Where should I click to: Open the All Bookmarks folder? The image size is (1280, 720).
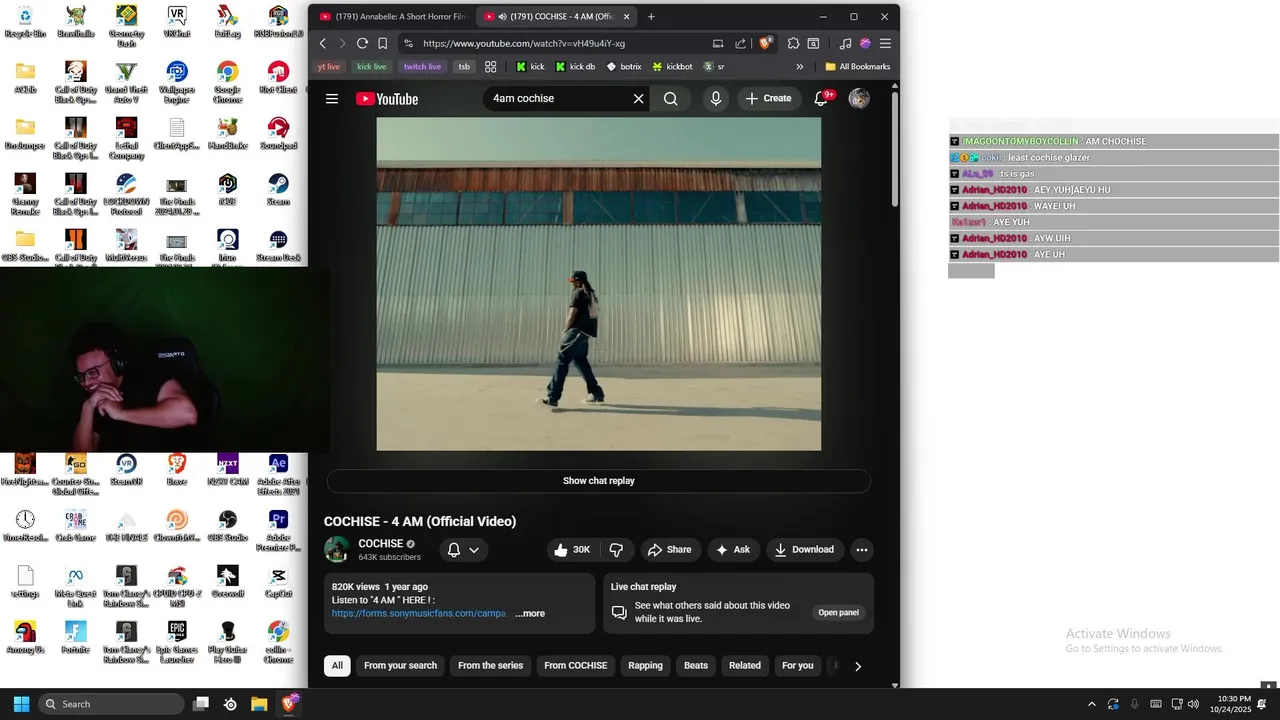[x=857, y=67]
